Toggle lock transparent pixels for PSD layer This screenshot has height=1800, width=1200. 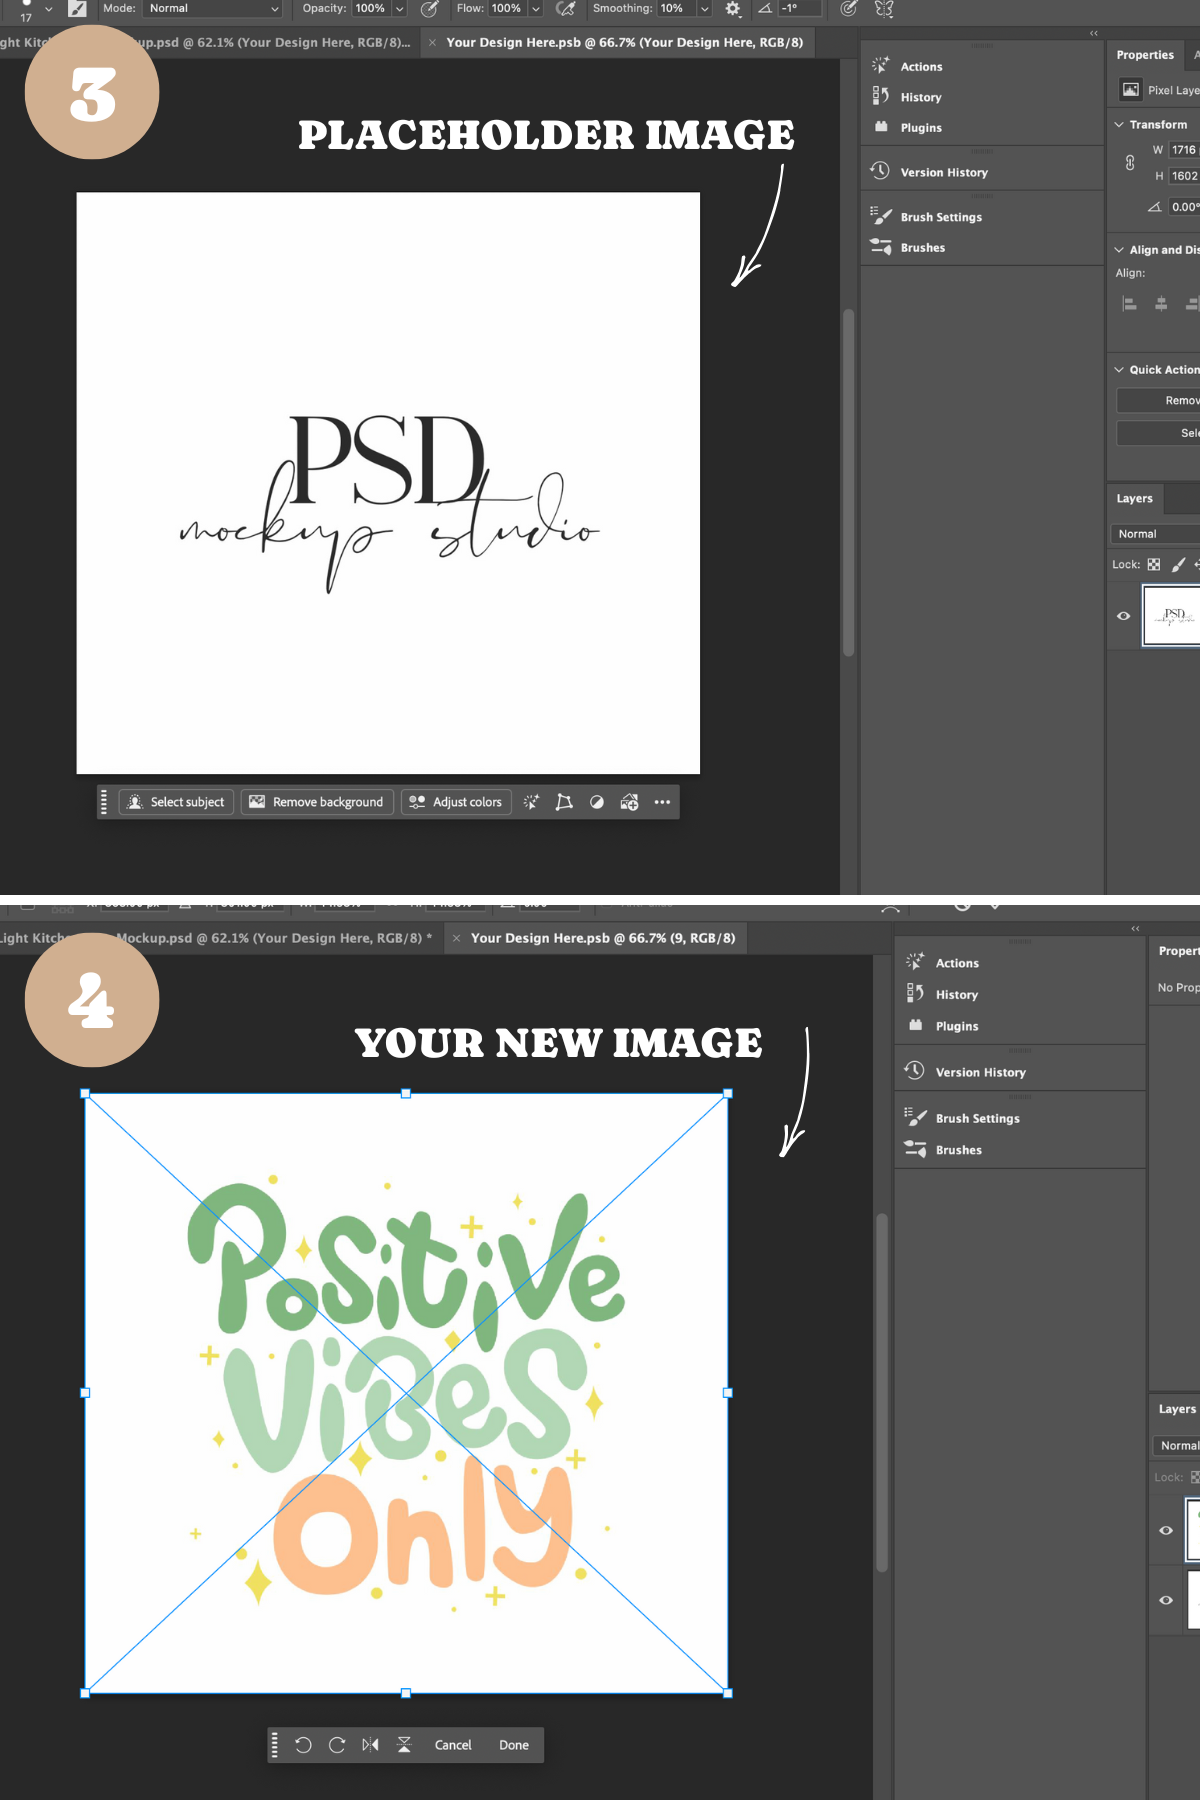pos(1154,565)
